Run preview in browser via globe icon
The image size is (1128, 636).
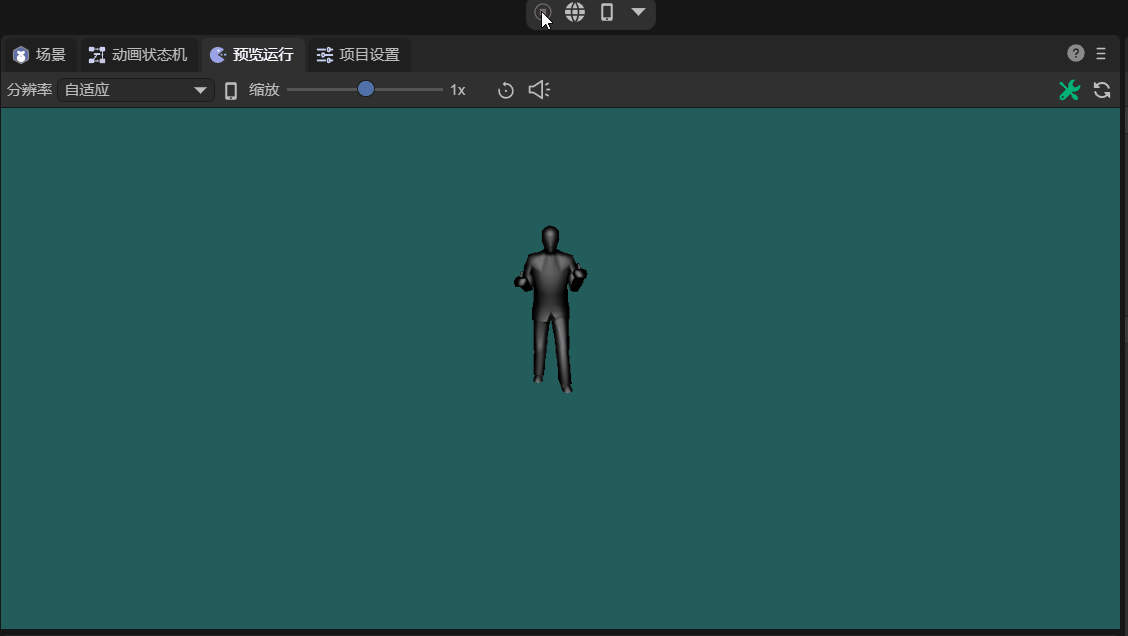click(575, 13)
